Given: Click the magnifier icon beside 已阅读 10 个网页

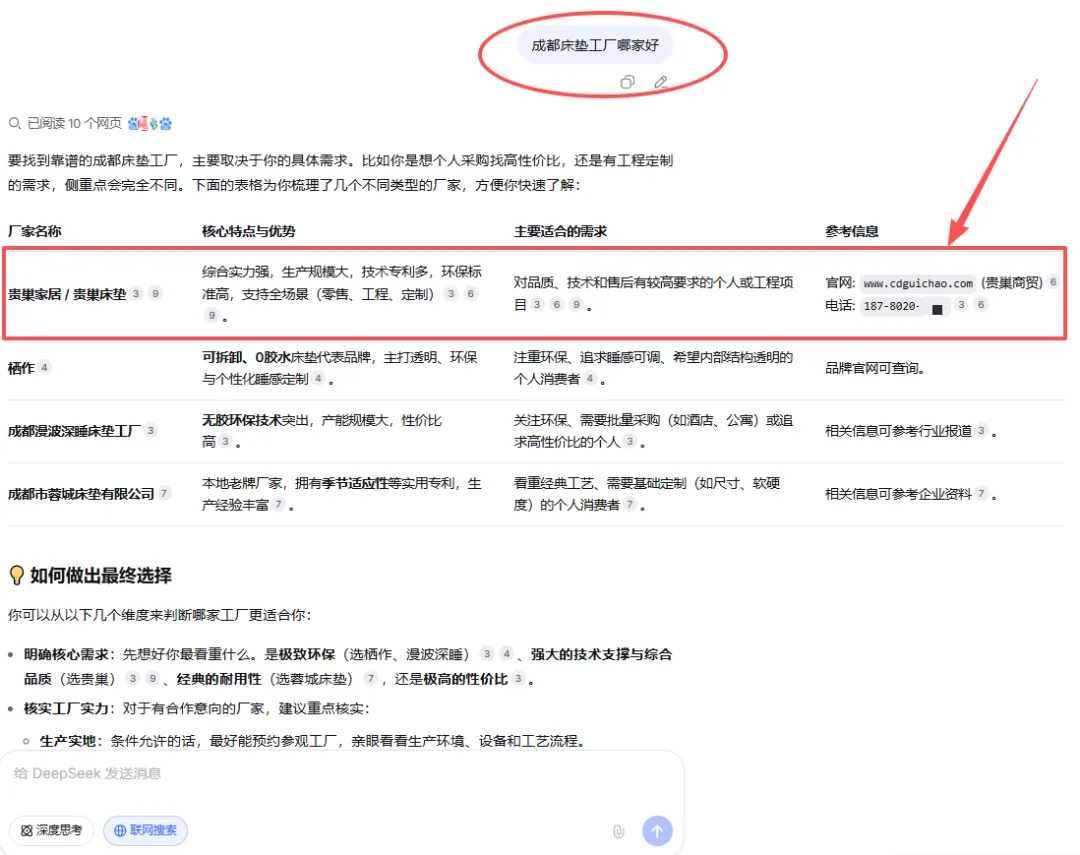Looking at the screenshot, I should click(x=14, y=123).
